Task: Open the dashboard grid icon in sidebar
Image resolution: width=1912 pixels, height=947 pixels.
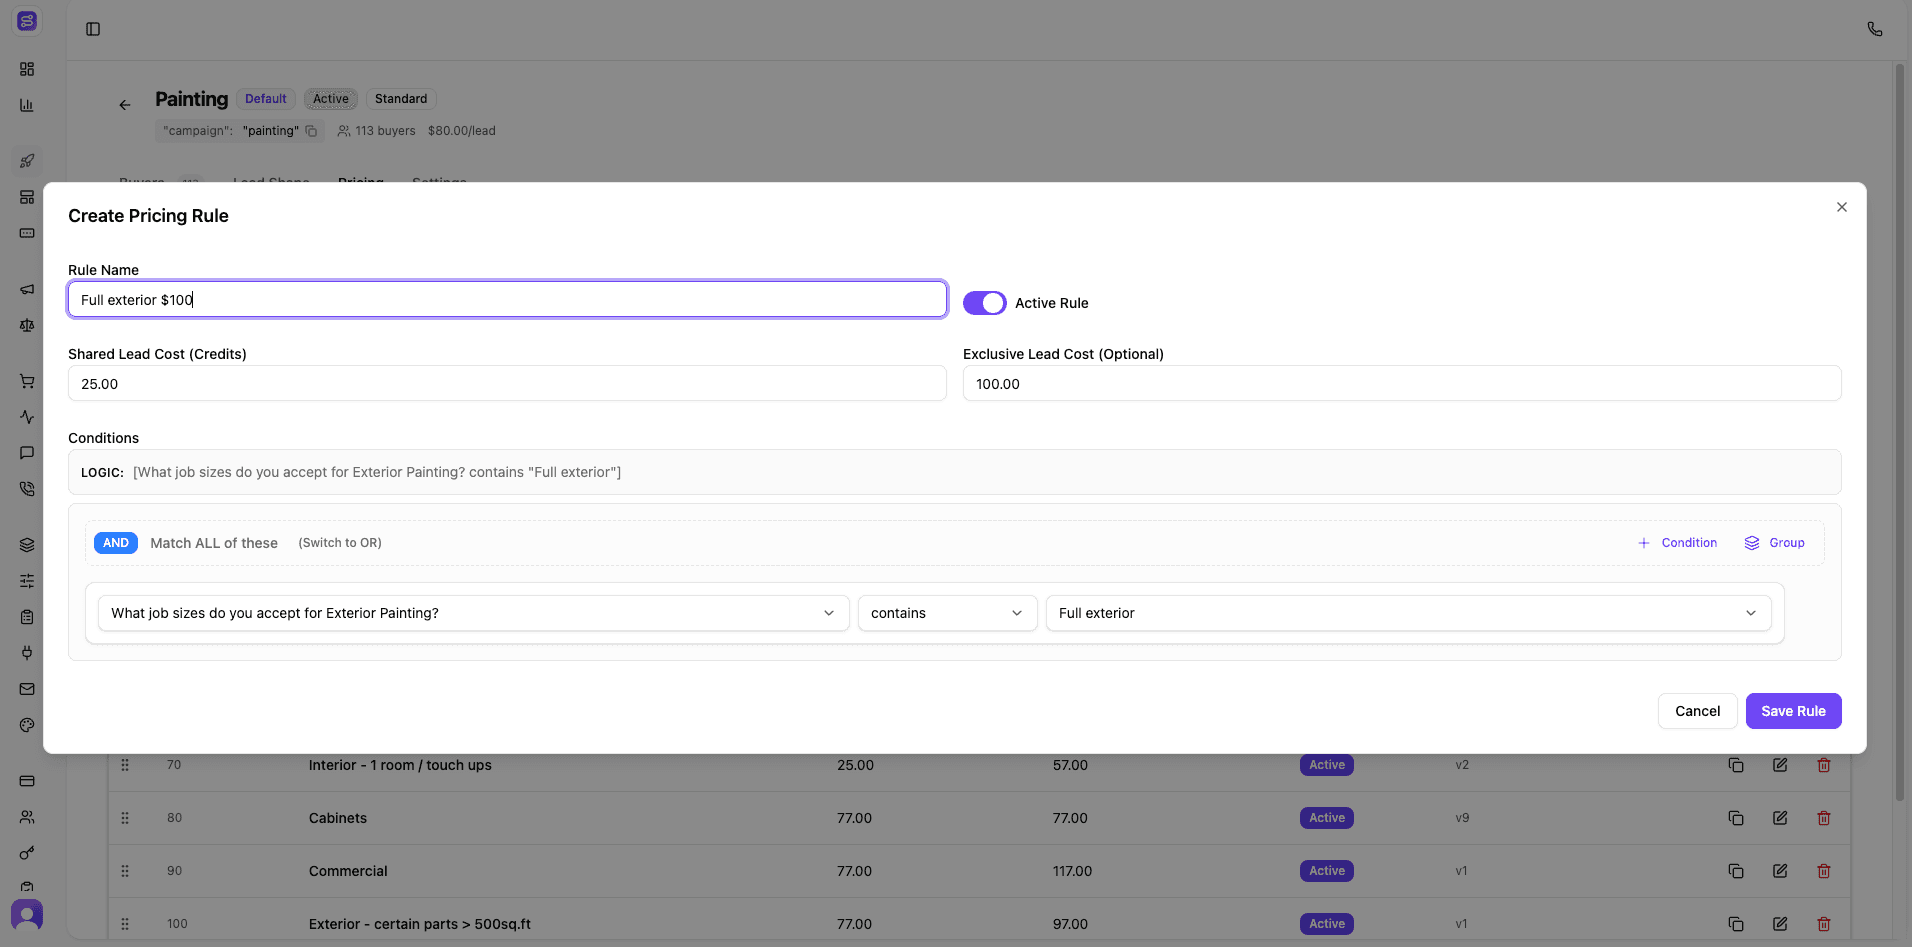Action: coord(27,69)
